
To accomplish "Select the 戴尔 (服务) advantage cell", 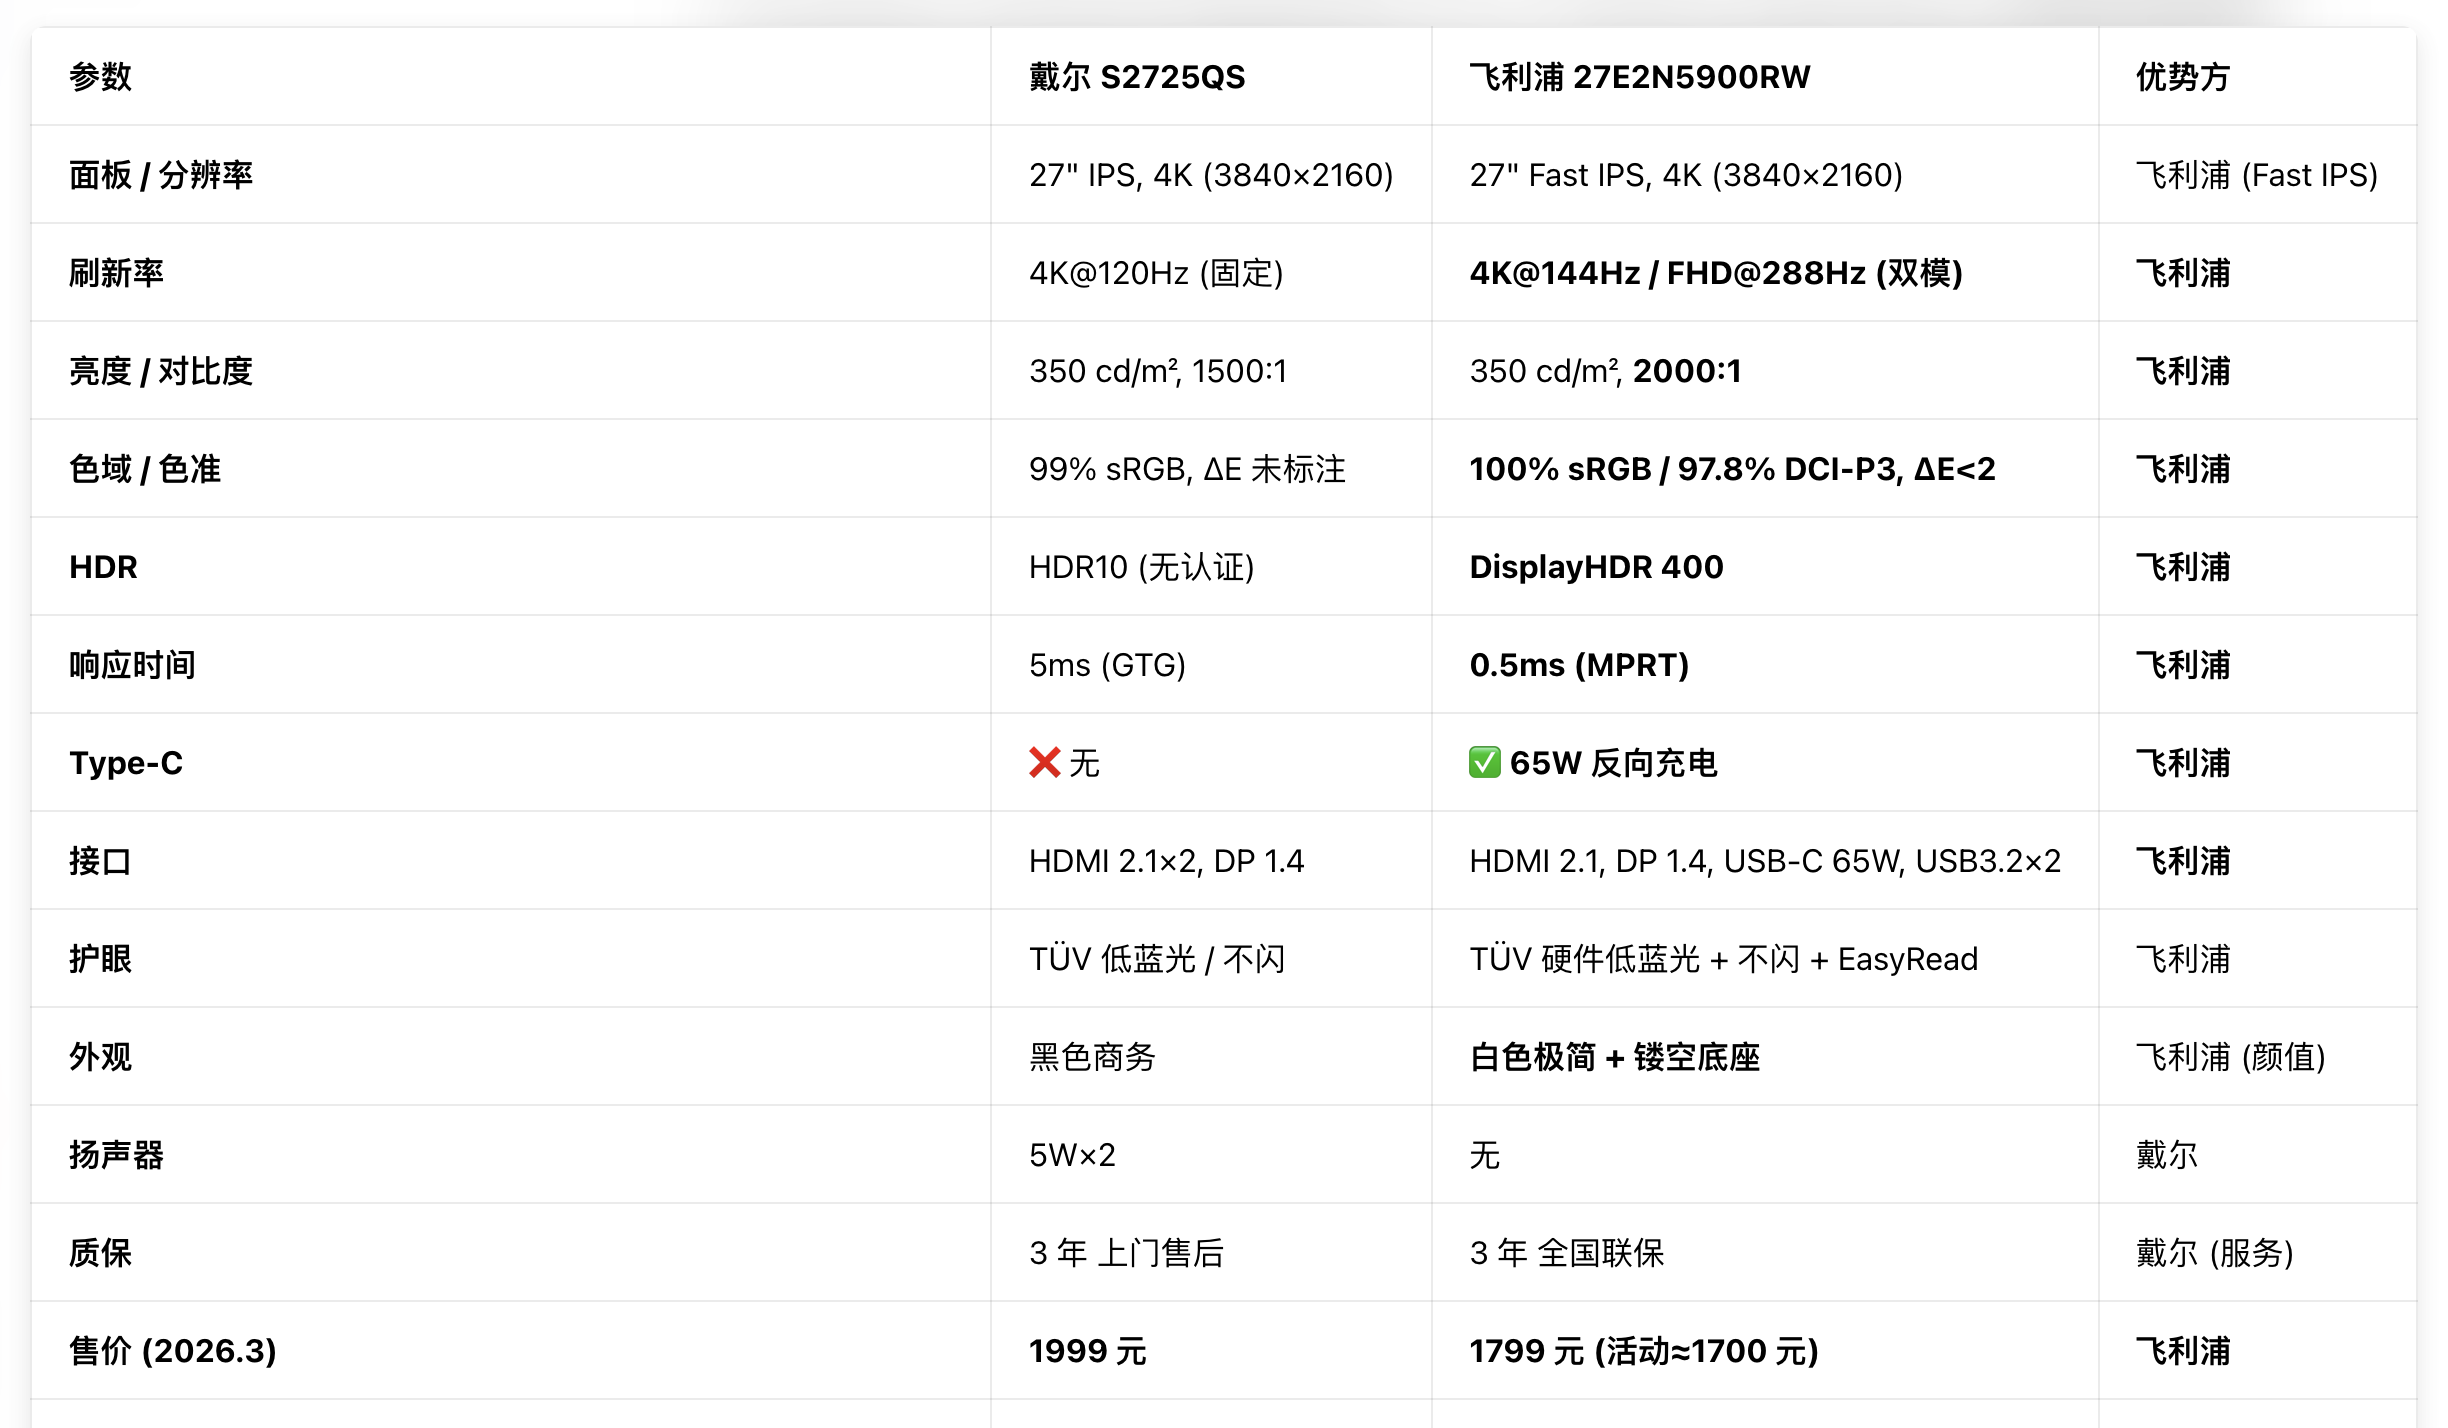I will pyautogui.click(x=2214, y=1253).
